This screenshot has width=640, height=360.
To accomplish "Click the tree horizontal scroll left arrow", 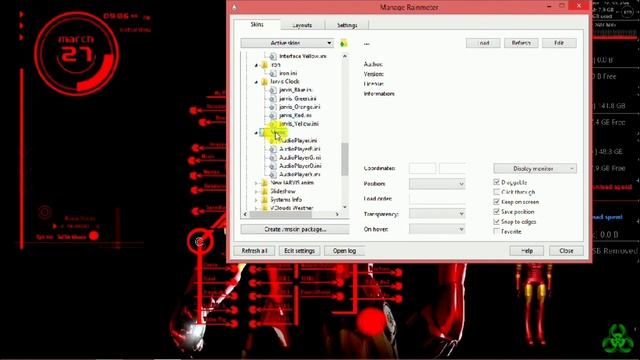I will point(245,214).
